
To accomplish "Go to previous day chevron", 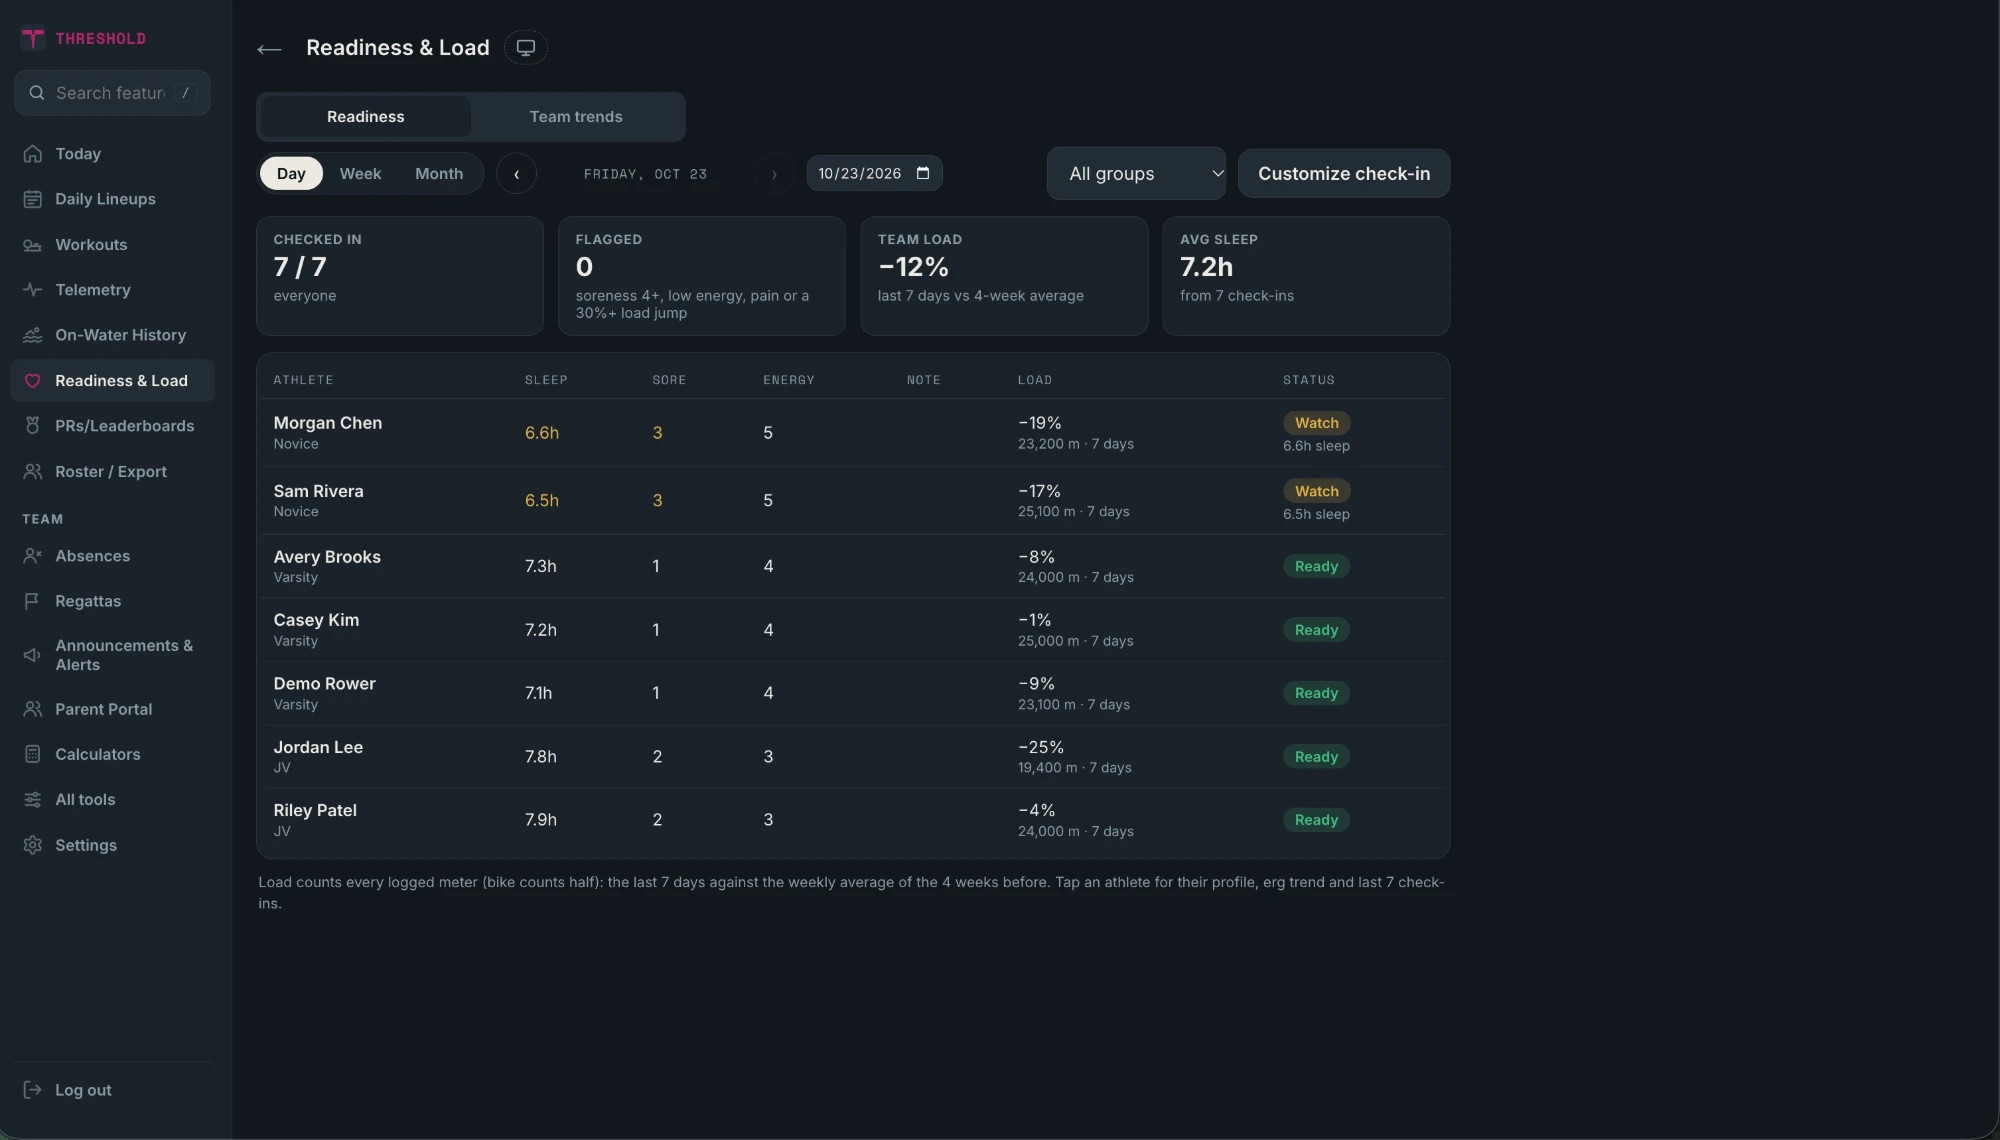I will pos(517,174).
